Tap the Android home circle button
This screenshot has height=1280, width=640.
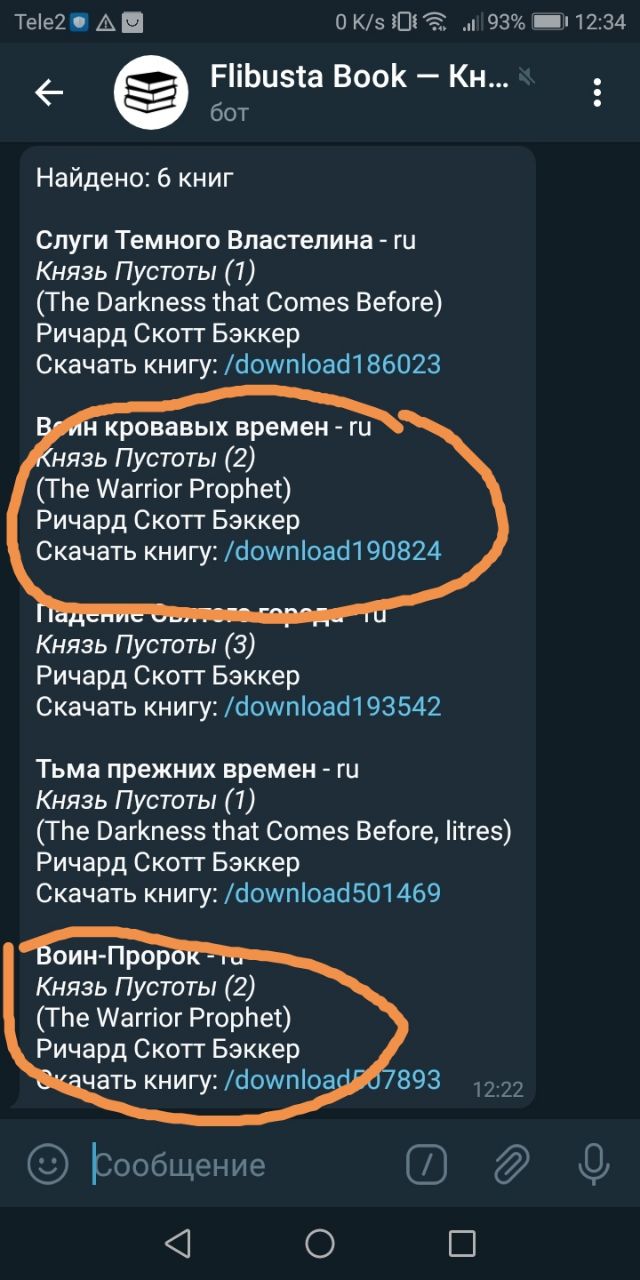coord(320,1243)
